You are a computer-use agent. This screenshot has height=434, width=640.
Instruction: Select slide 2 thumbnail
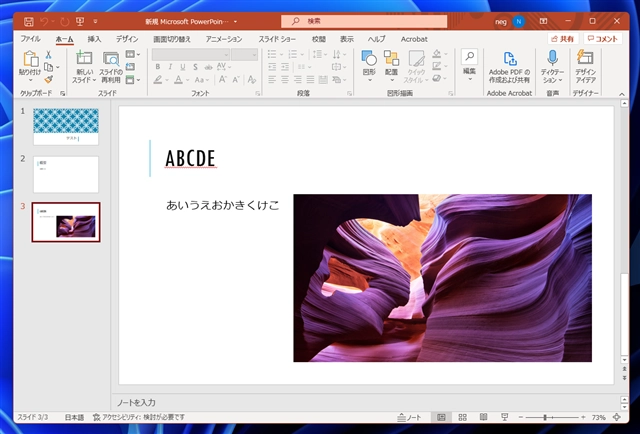pyautogui.click(x=66, y=174)
